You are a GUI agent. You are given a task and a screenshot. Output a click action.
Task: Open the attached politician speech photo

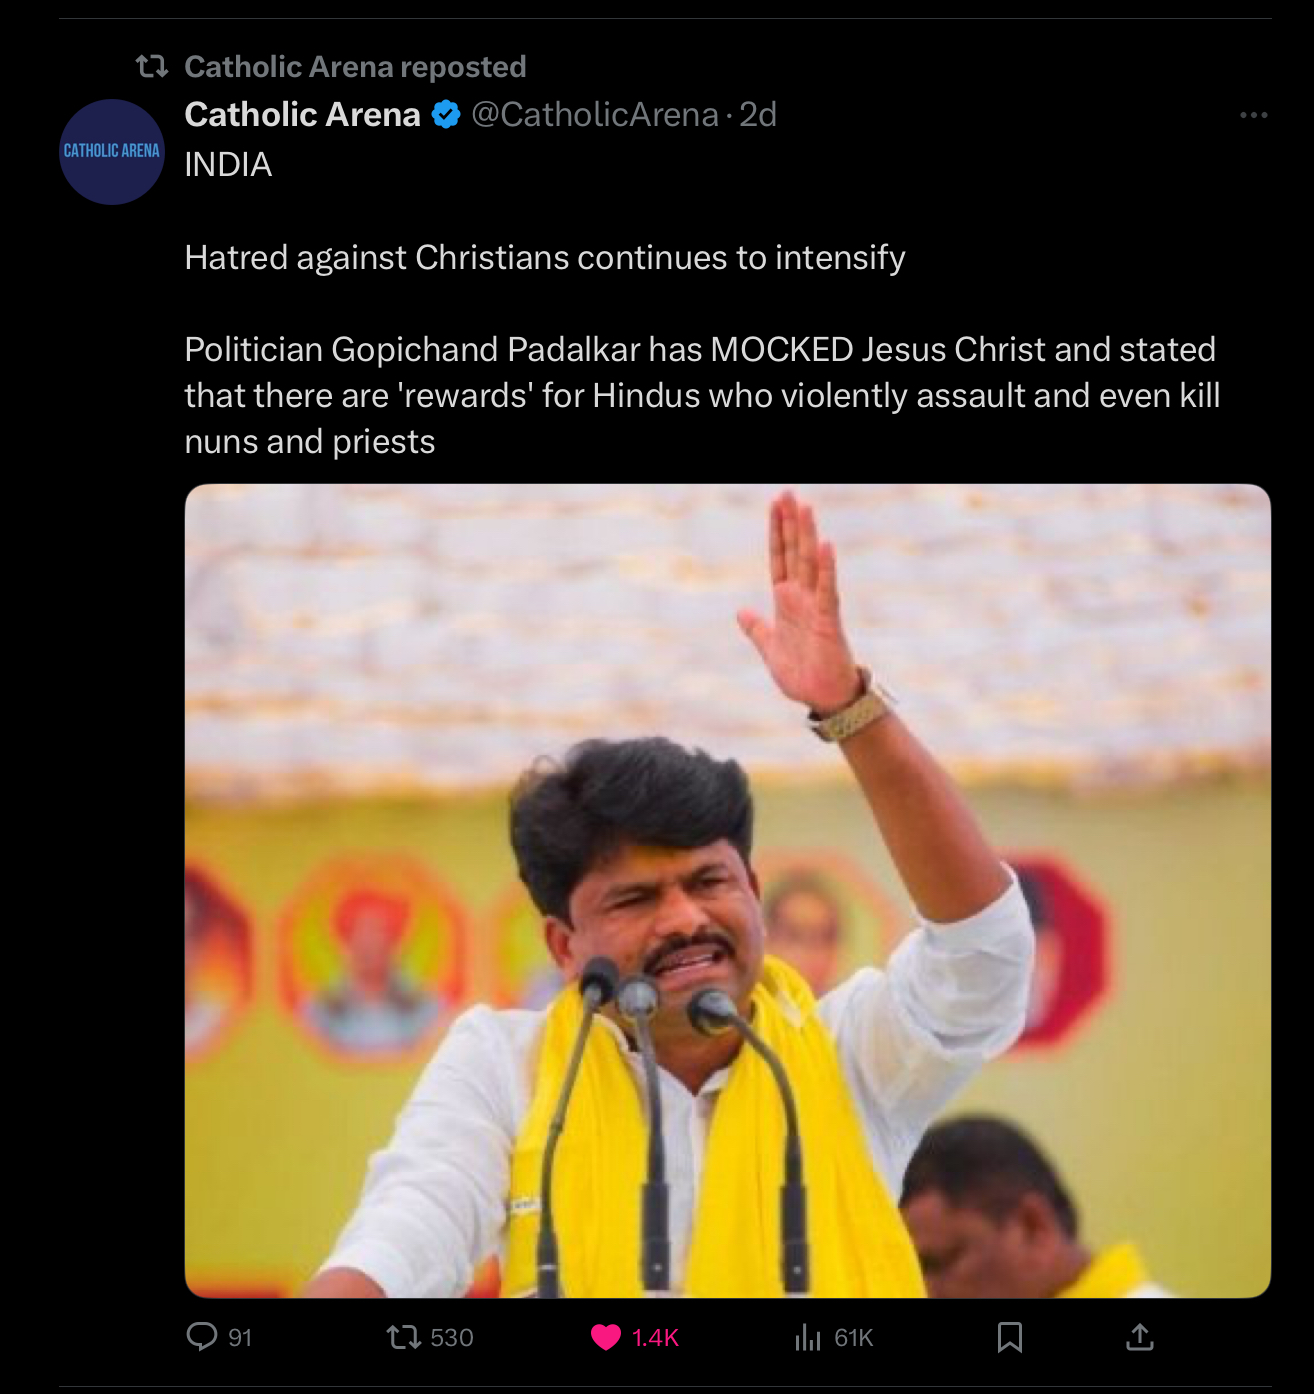pyautogui.click(x=728, y=891)
